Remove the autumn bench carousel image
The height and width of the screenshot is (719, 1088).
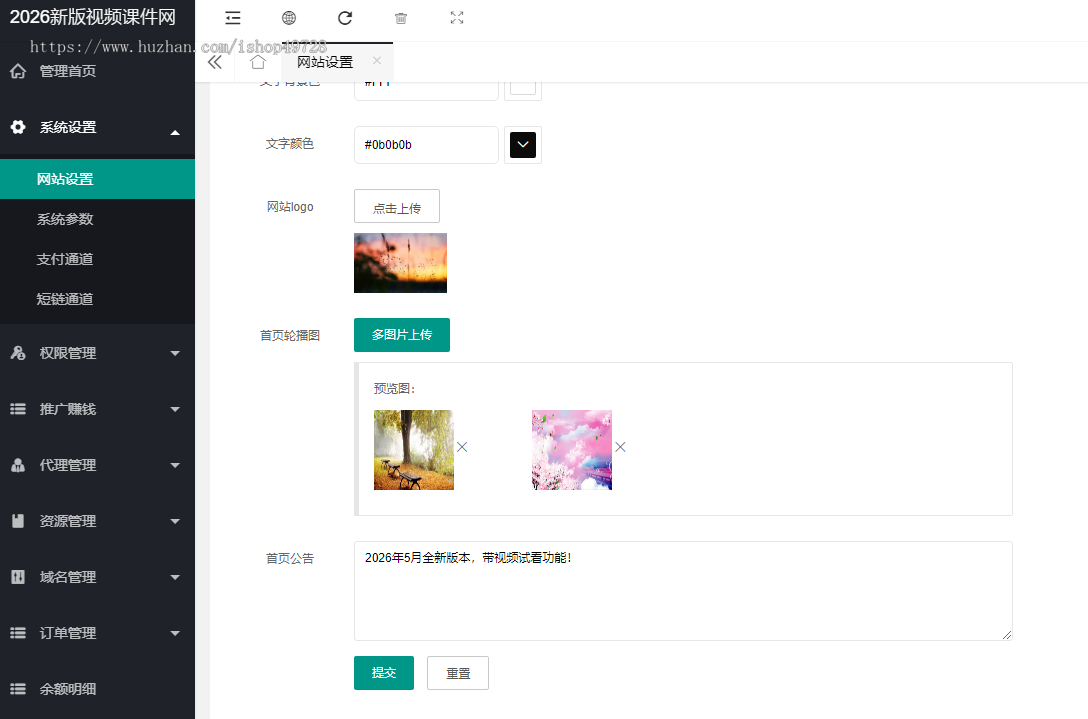462,447
